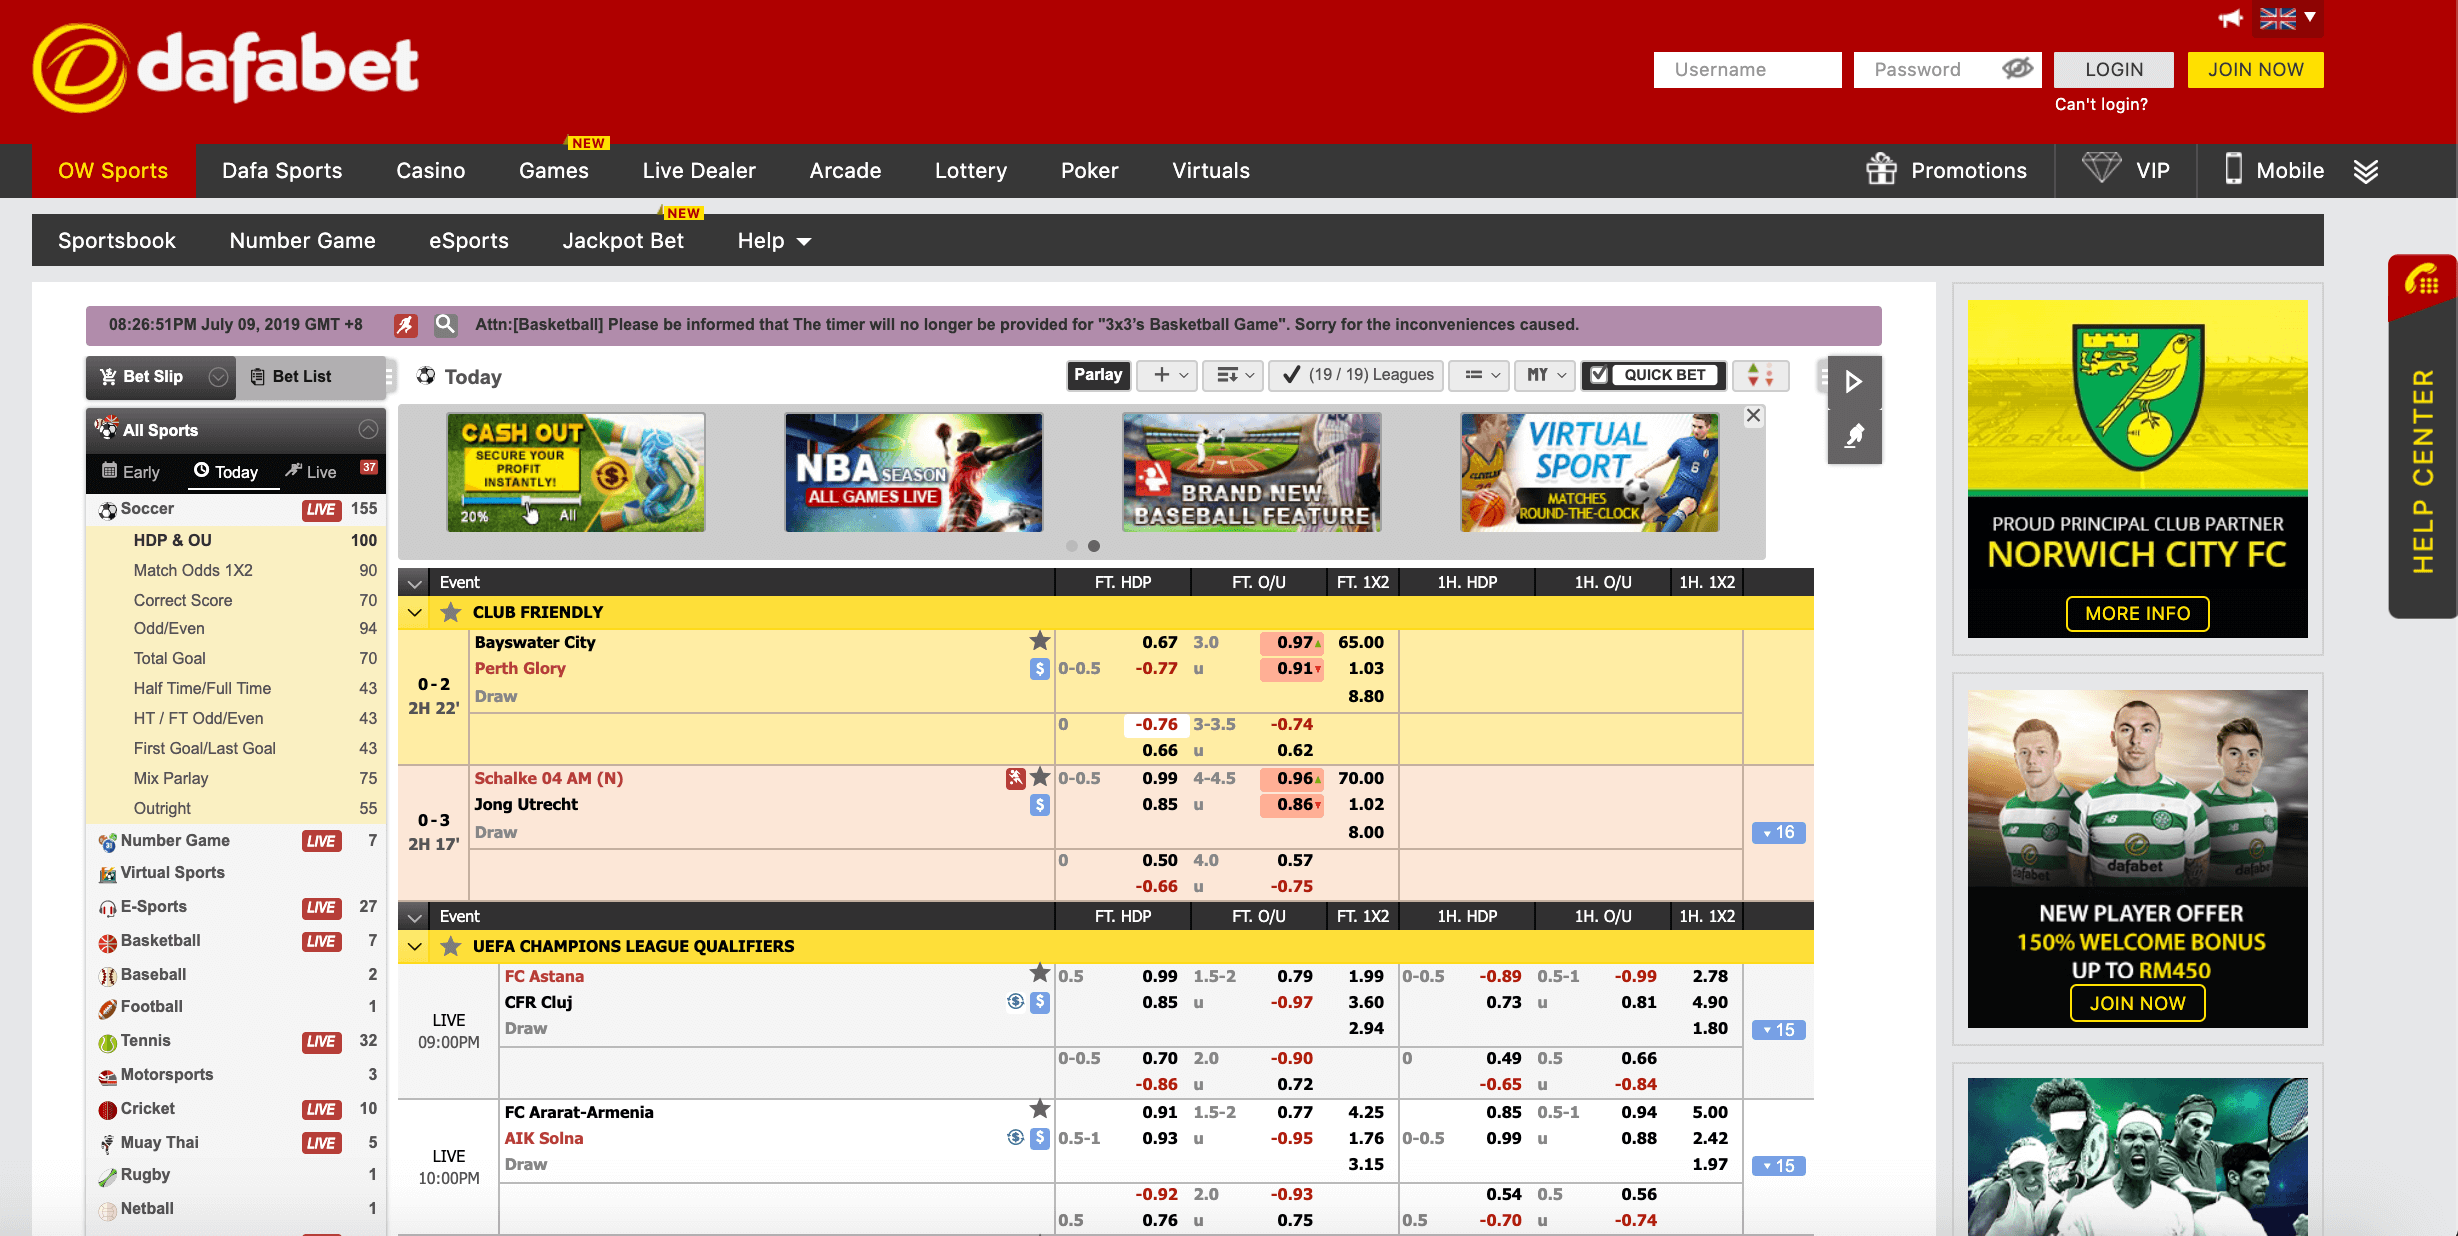Open the Live Dealer section

(x=699, y=170)
